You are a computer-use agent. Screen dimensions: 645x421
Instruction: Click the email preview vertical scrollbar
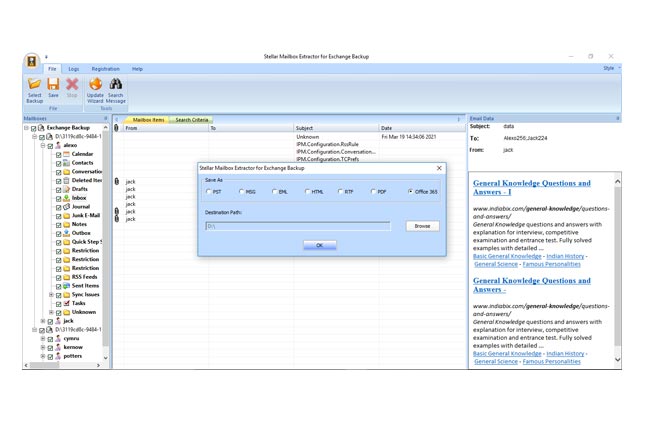coord(617,272)
